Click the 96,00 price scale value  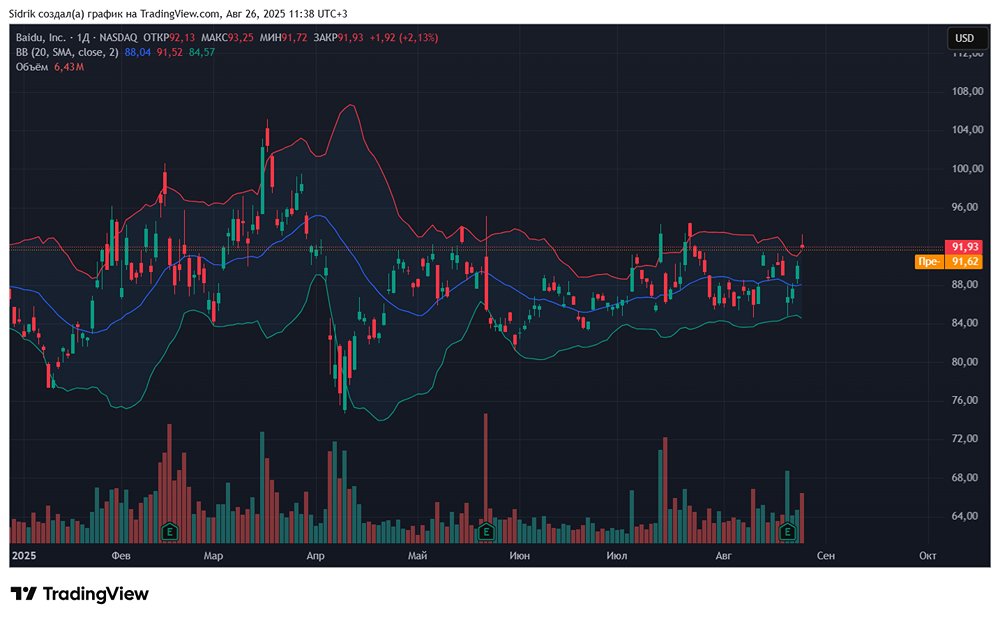coord(965,207)
